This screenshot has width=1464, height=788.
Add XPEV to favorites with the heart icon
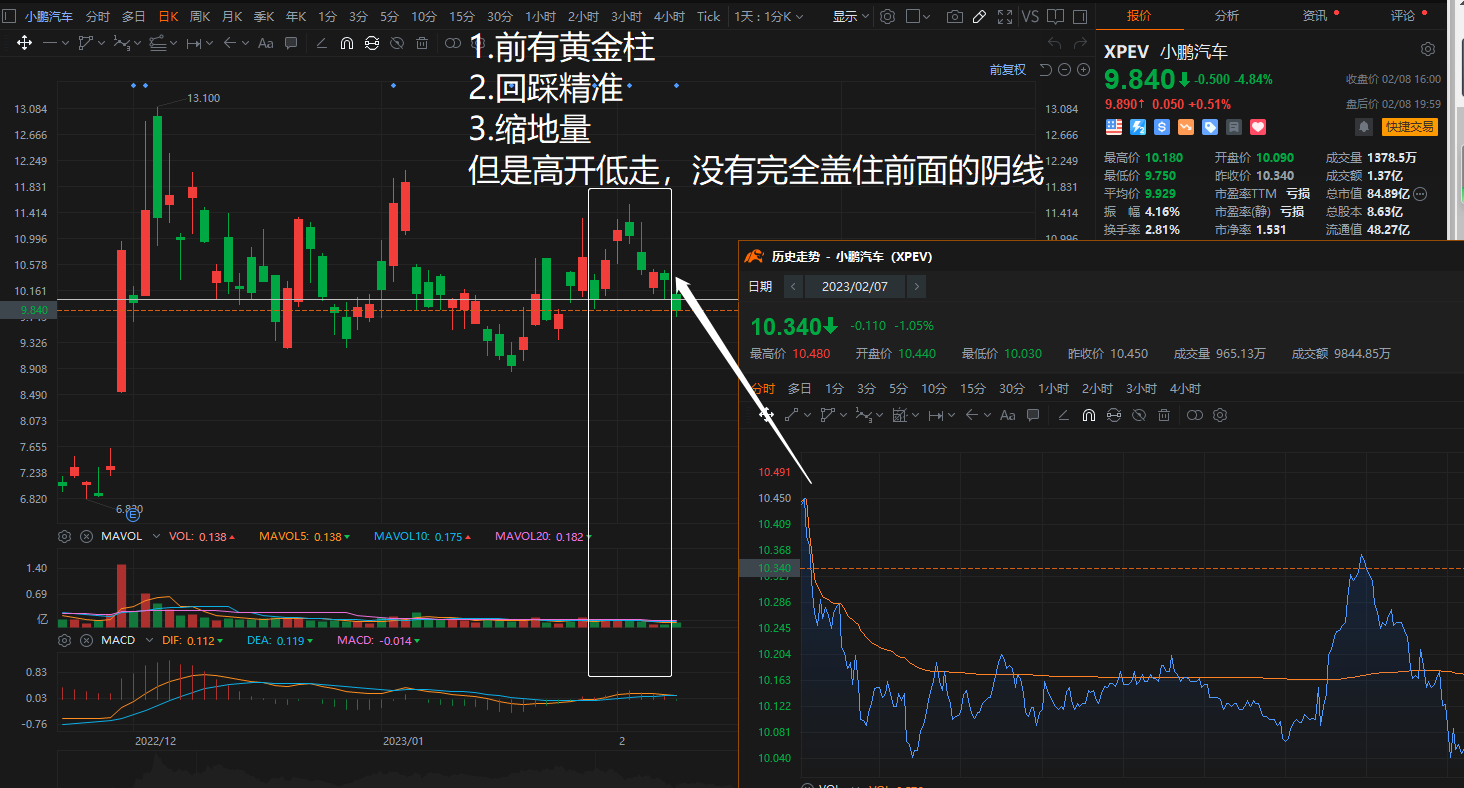point(1258,127)
